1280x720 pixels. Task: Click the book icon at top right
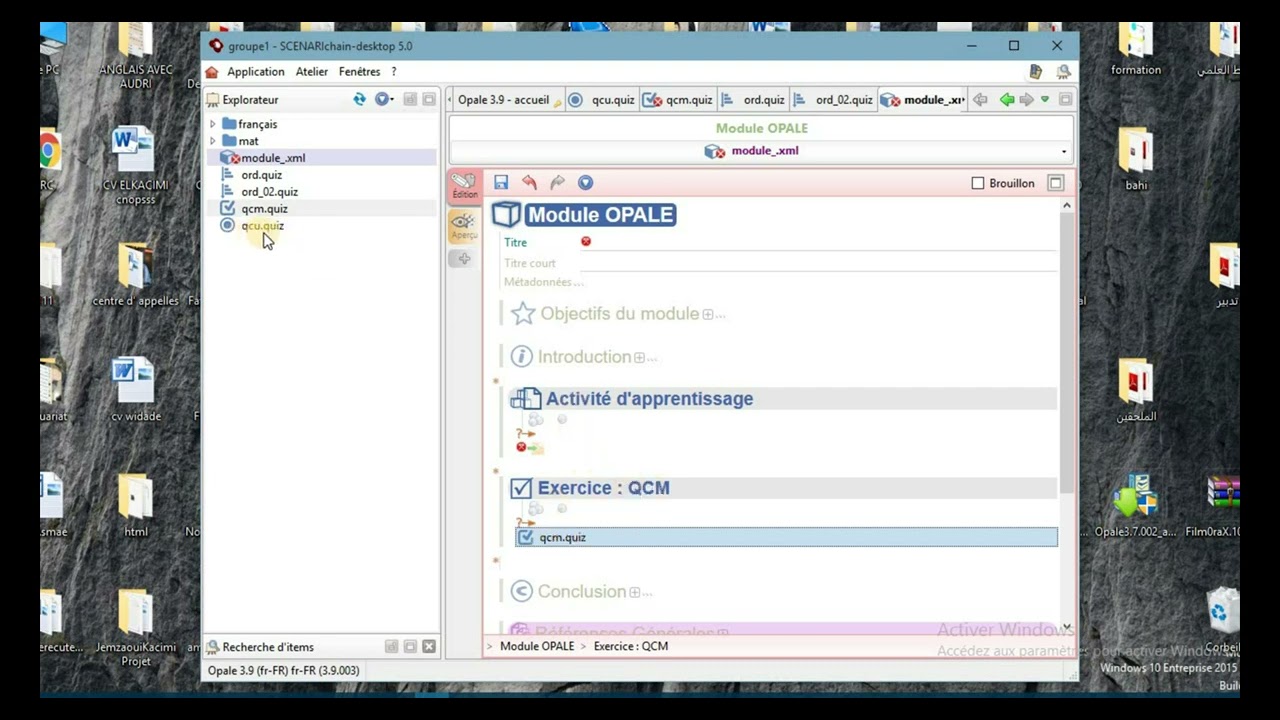[1036, 72]
